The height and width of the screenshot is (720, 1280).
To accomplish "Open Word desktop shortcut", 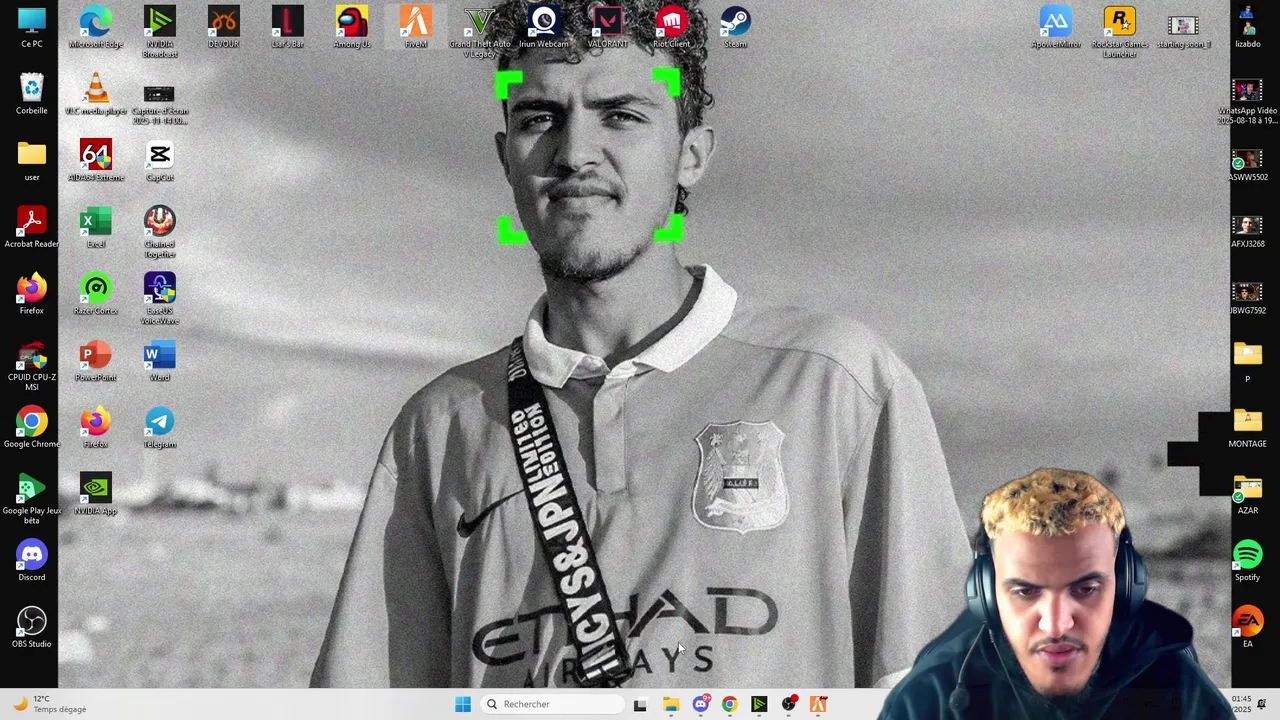I will coord(159,360).
